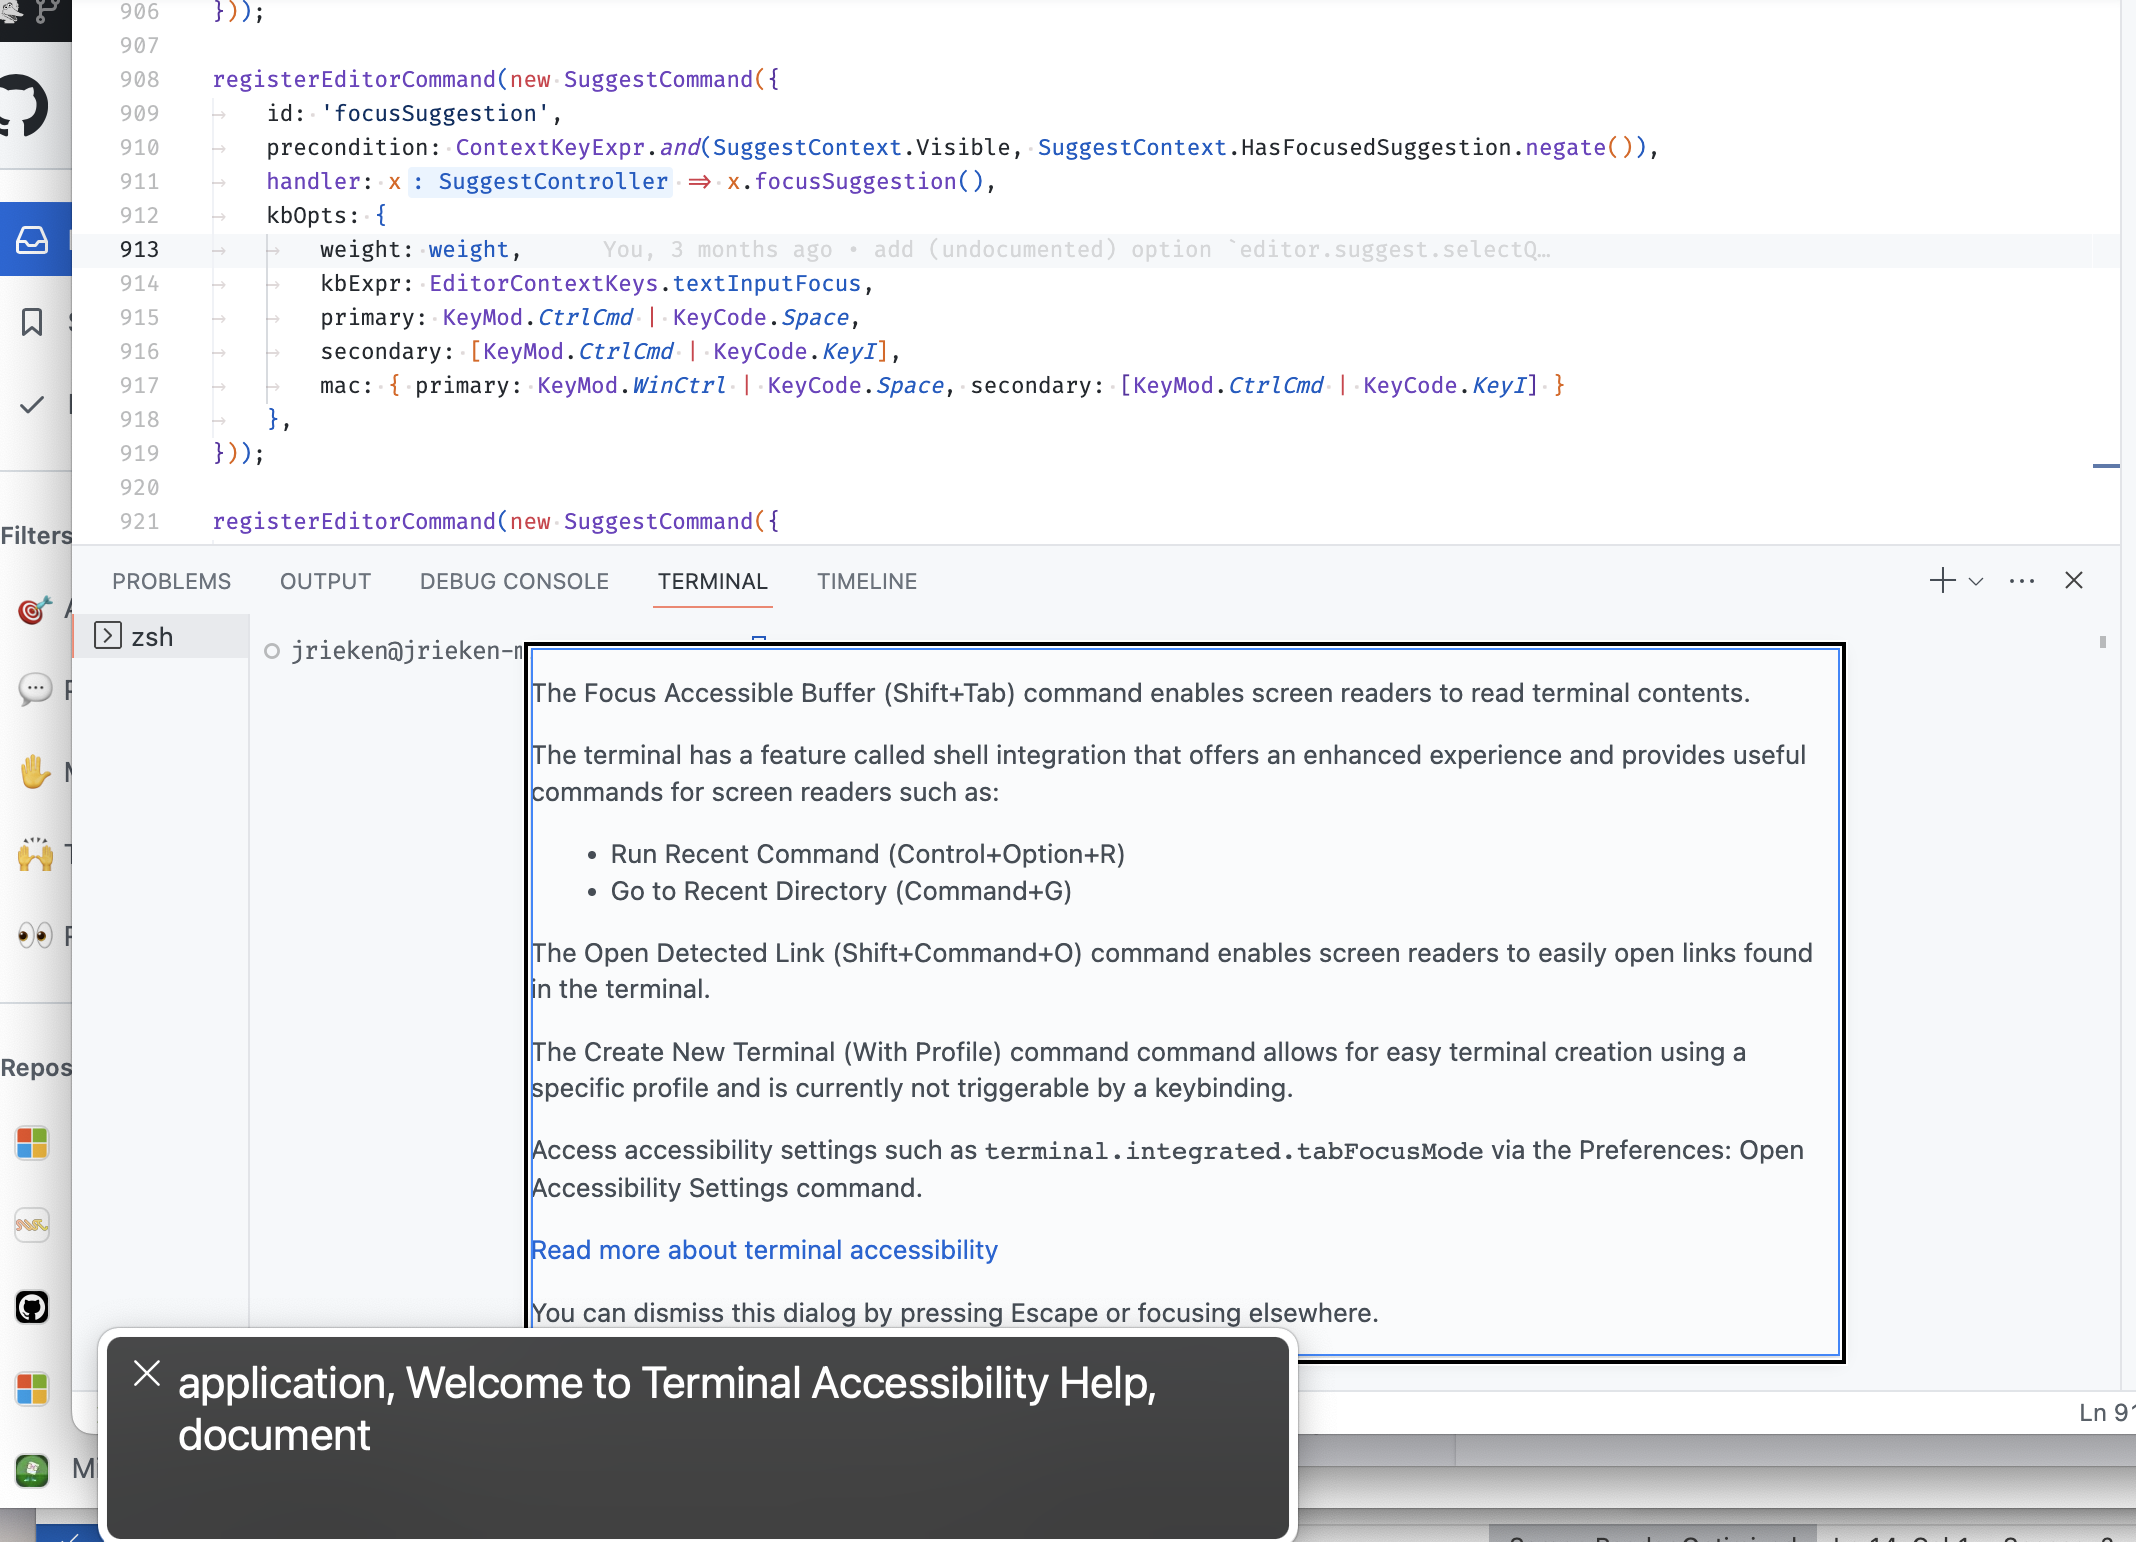This screenshot has height=1542, width=2136.
Task: Click the GitHub logo in sidebar
Action: coord(22,106)
